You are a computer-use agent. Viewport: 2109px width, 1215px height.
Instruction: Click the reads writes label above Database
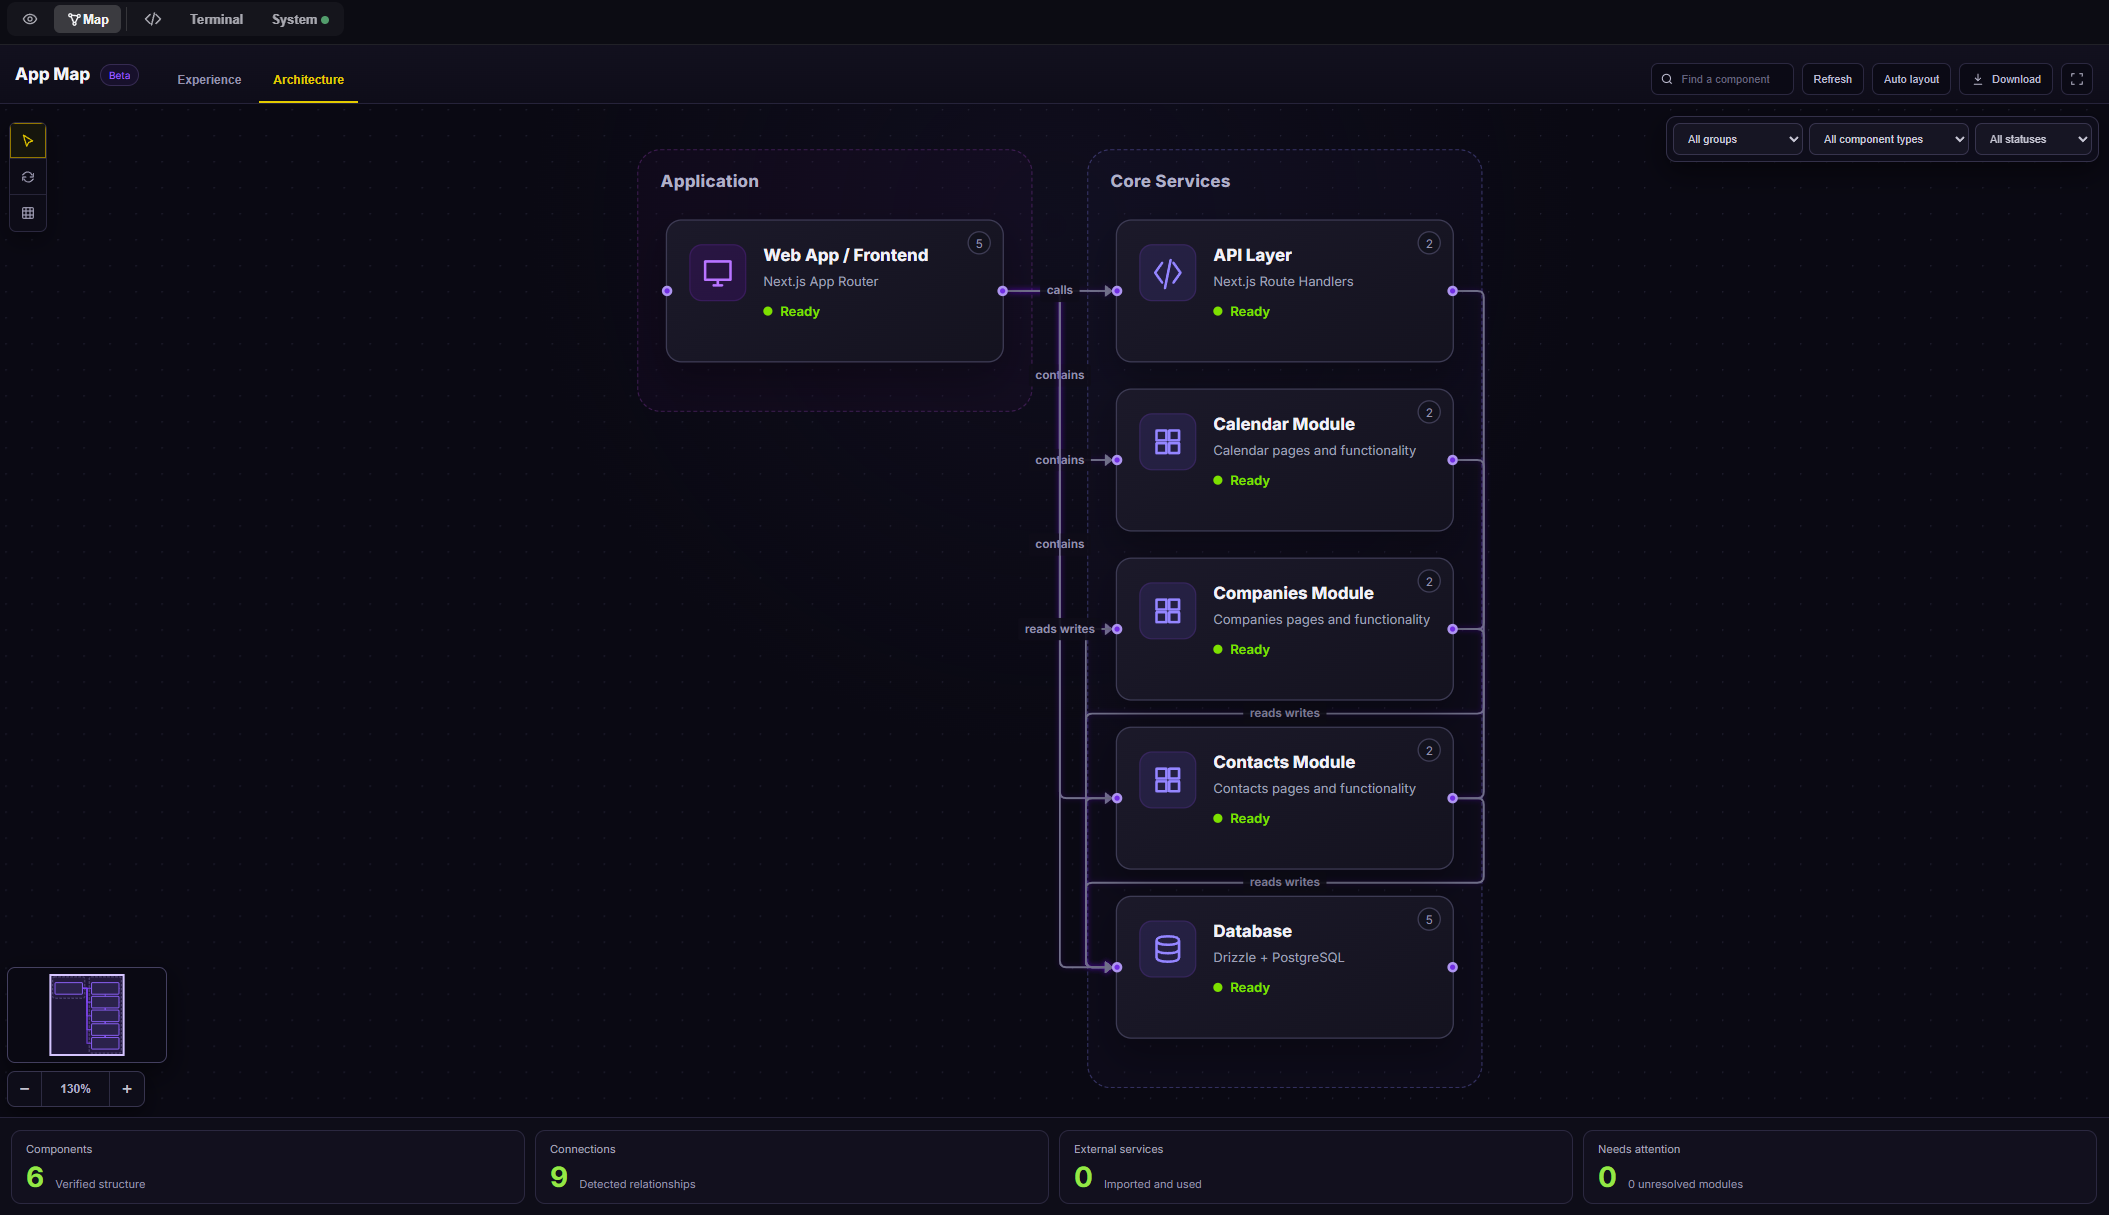[1284, 882]
